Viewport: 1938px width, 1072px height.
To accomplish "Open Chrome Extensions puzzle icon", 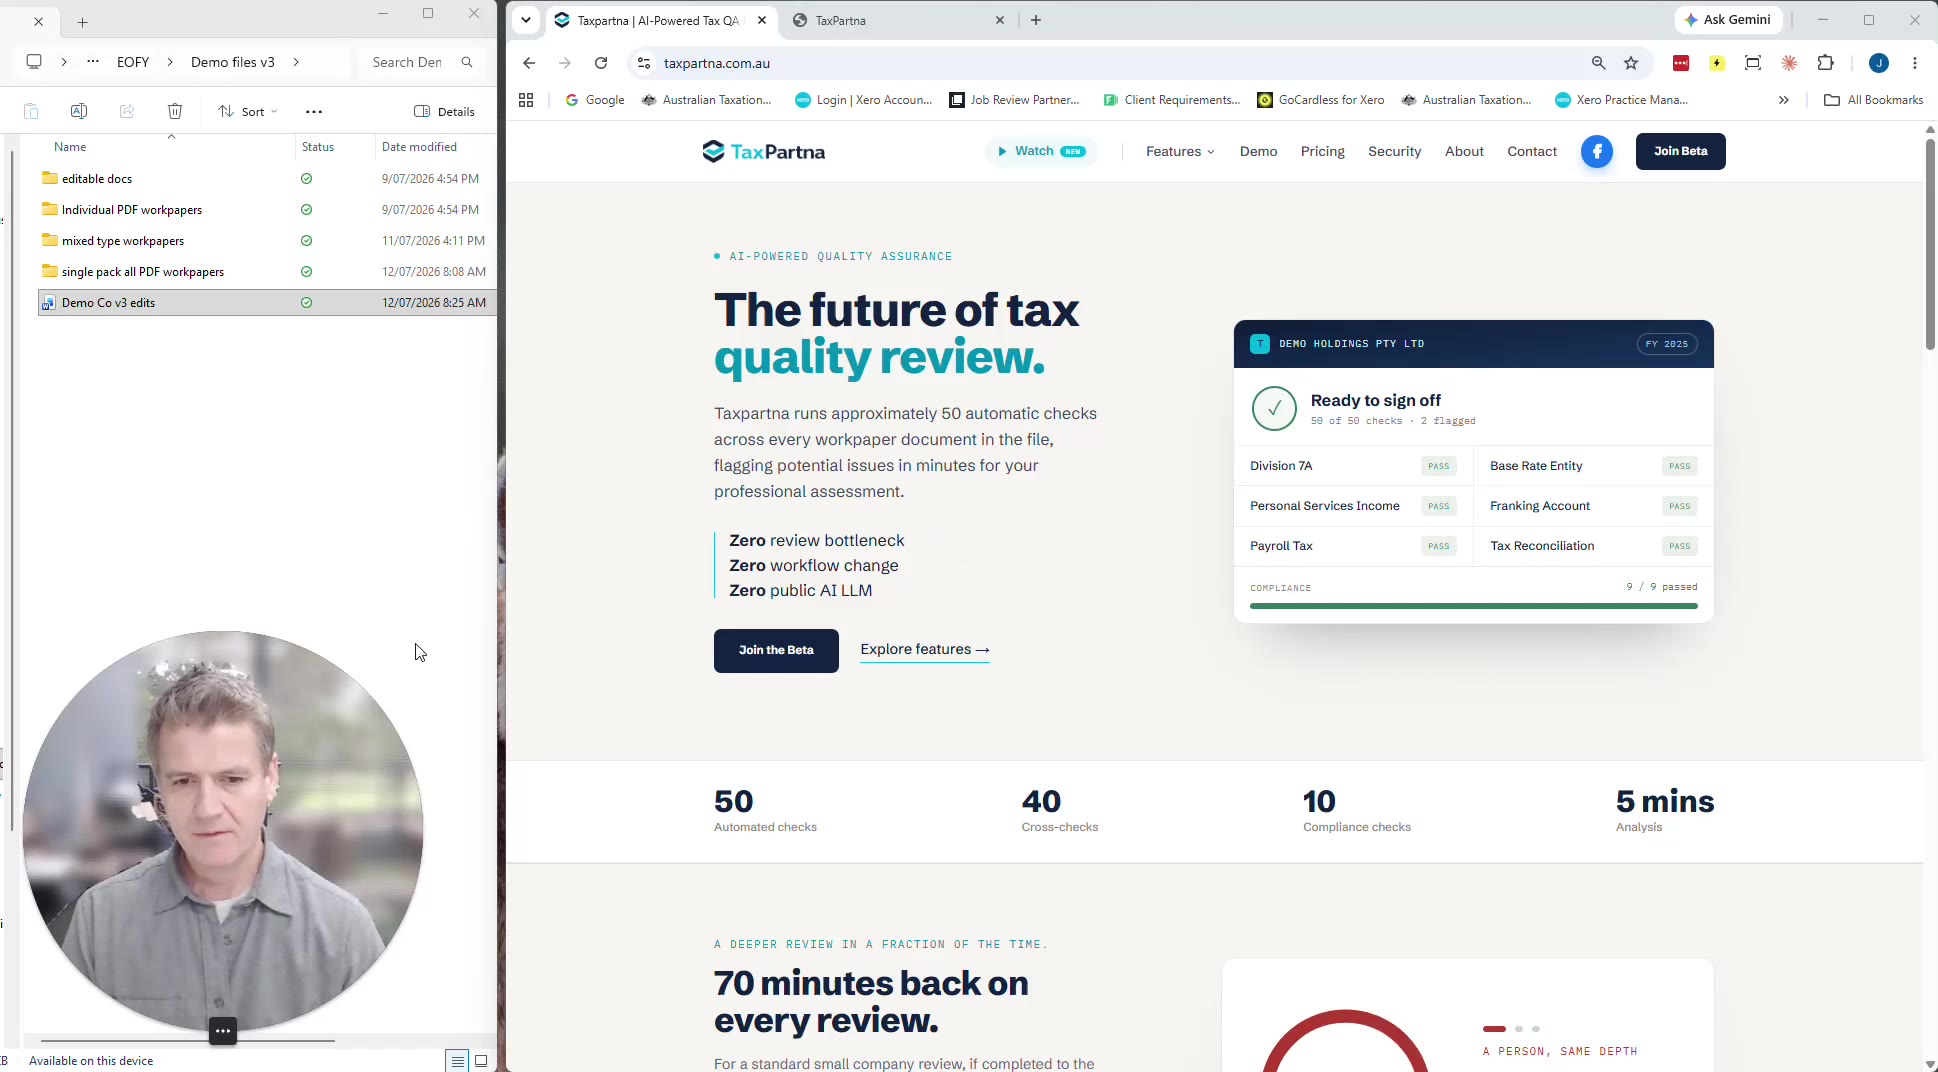I will [x=1826, y=63].
